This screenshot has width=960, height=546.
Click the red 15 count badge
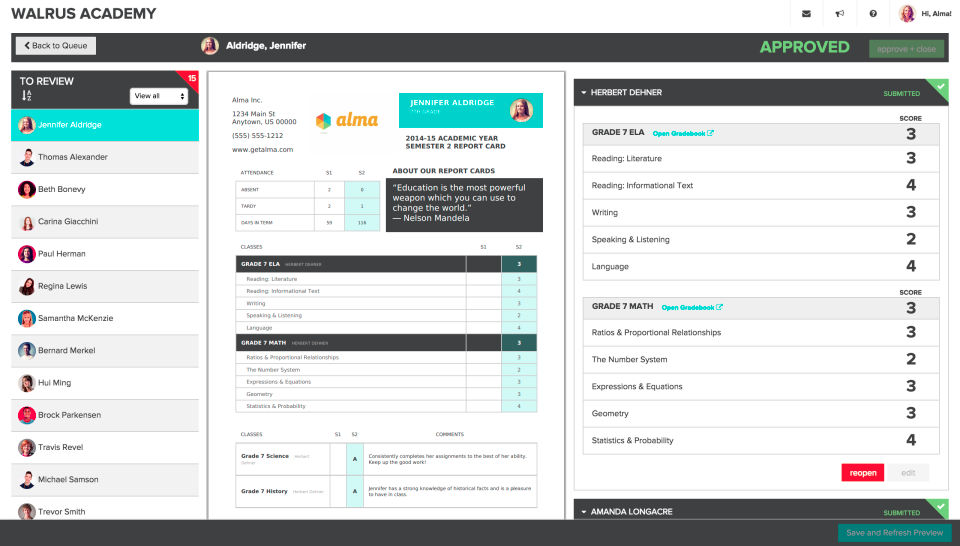pos(191,78)
